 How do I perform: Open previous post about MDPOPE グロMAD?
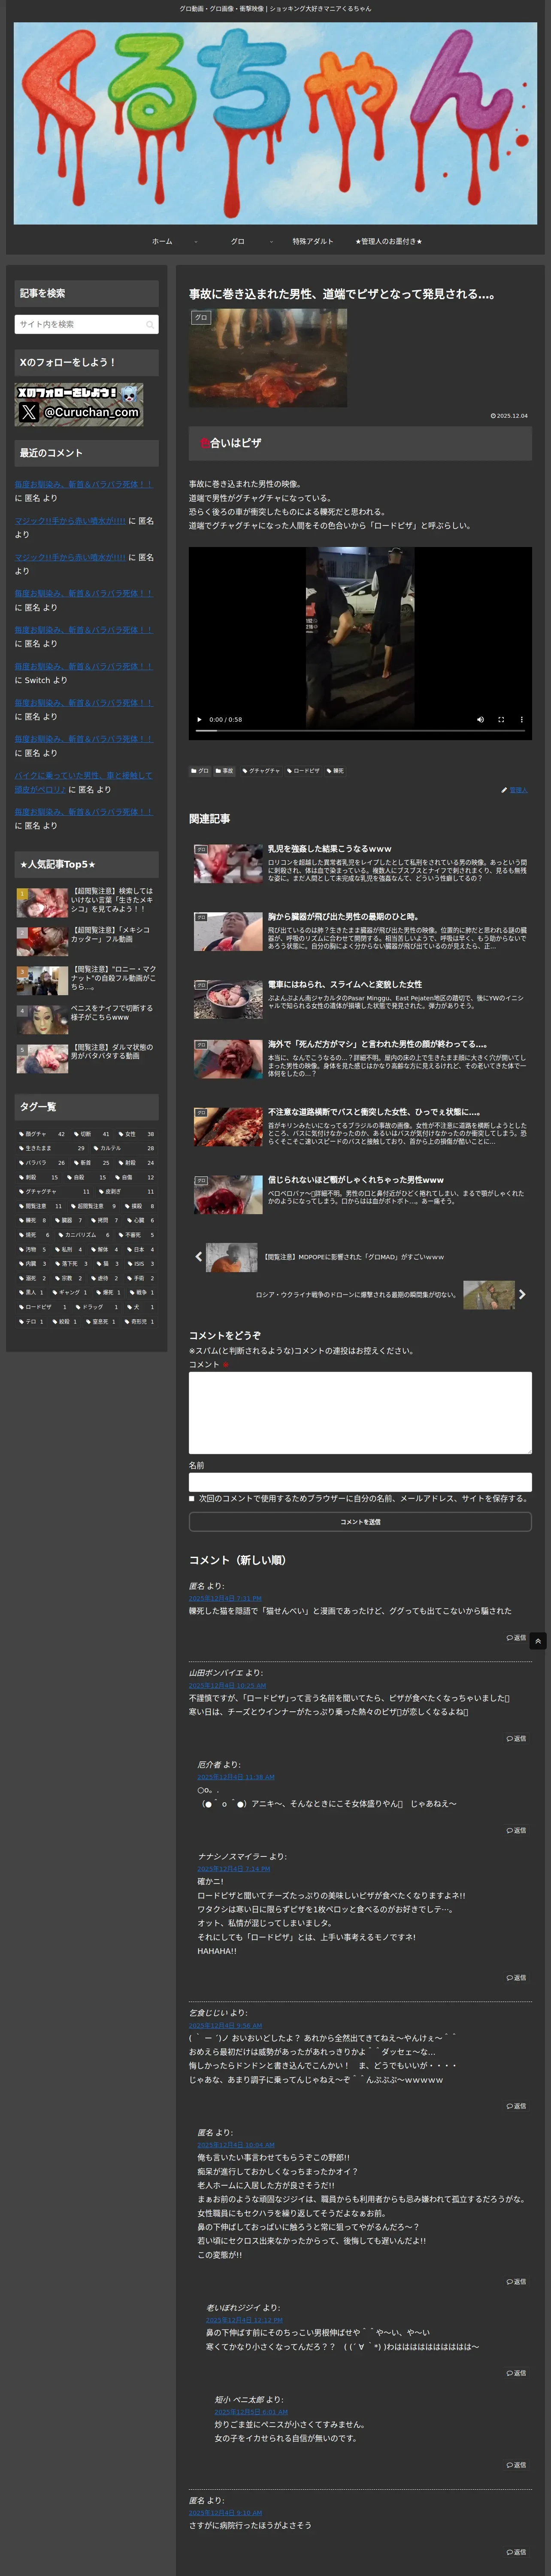[x=353, y=1257]
